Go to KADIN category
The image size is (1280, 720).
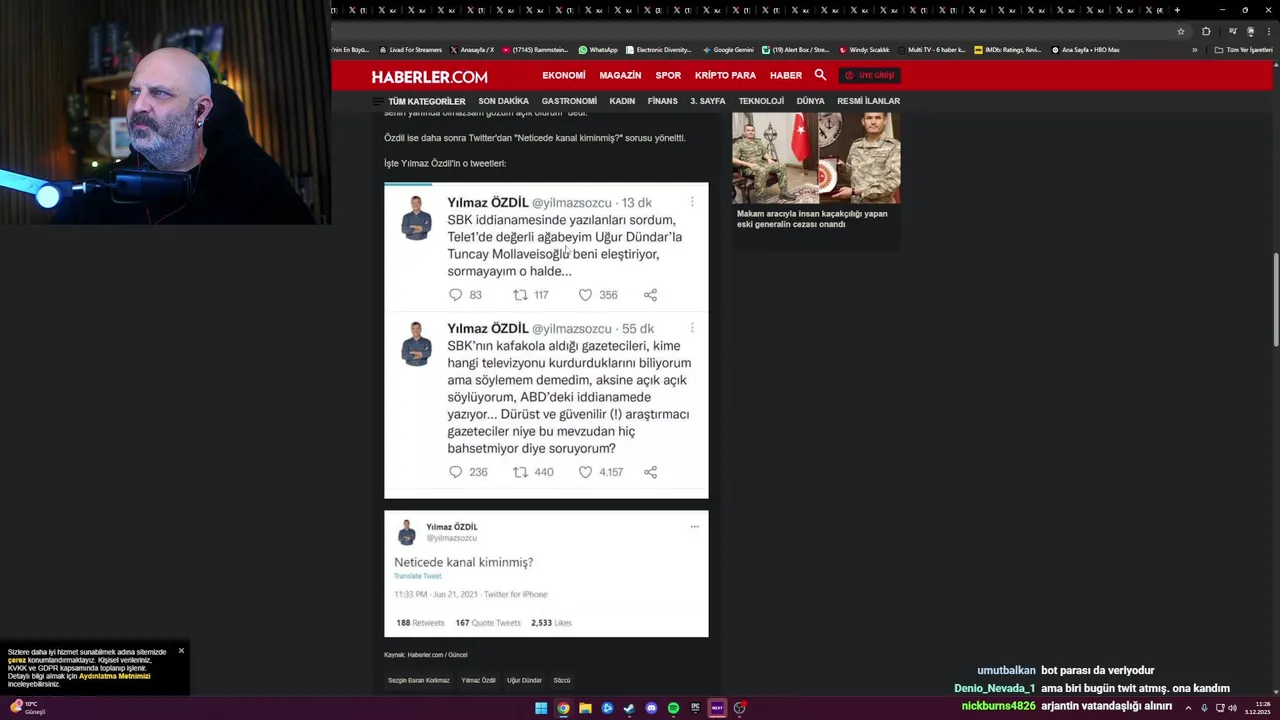tap(622, 101)
